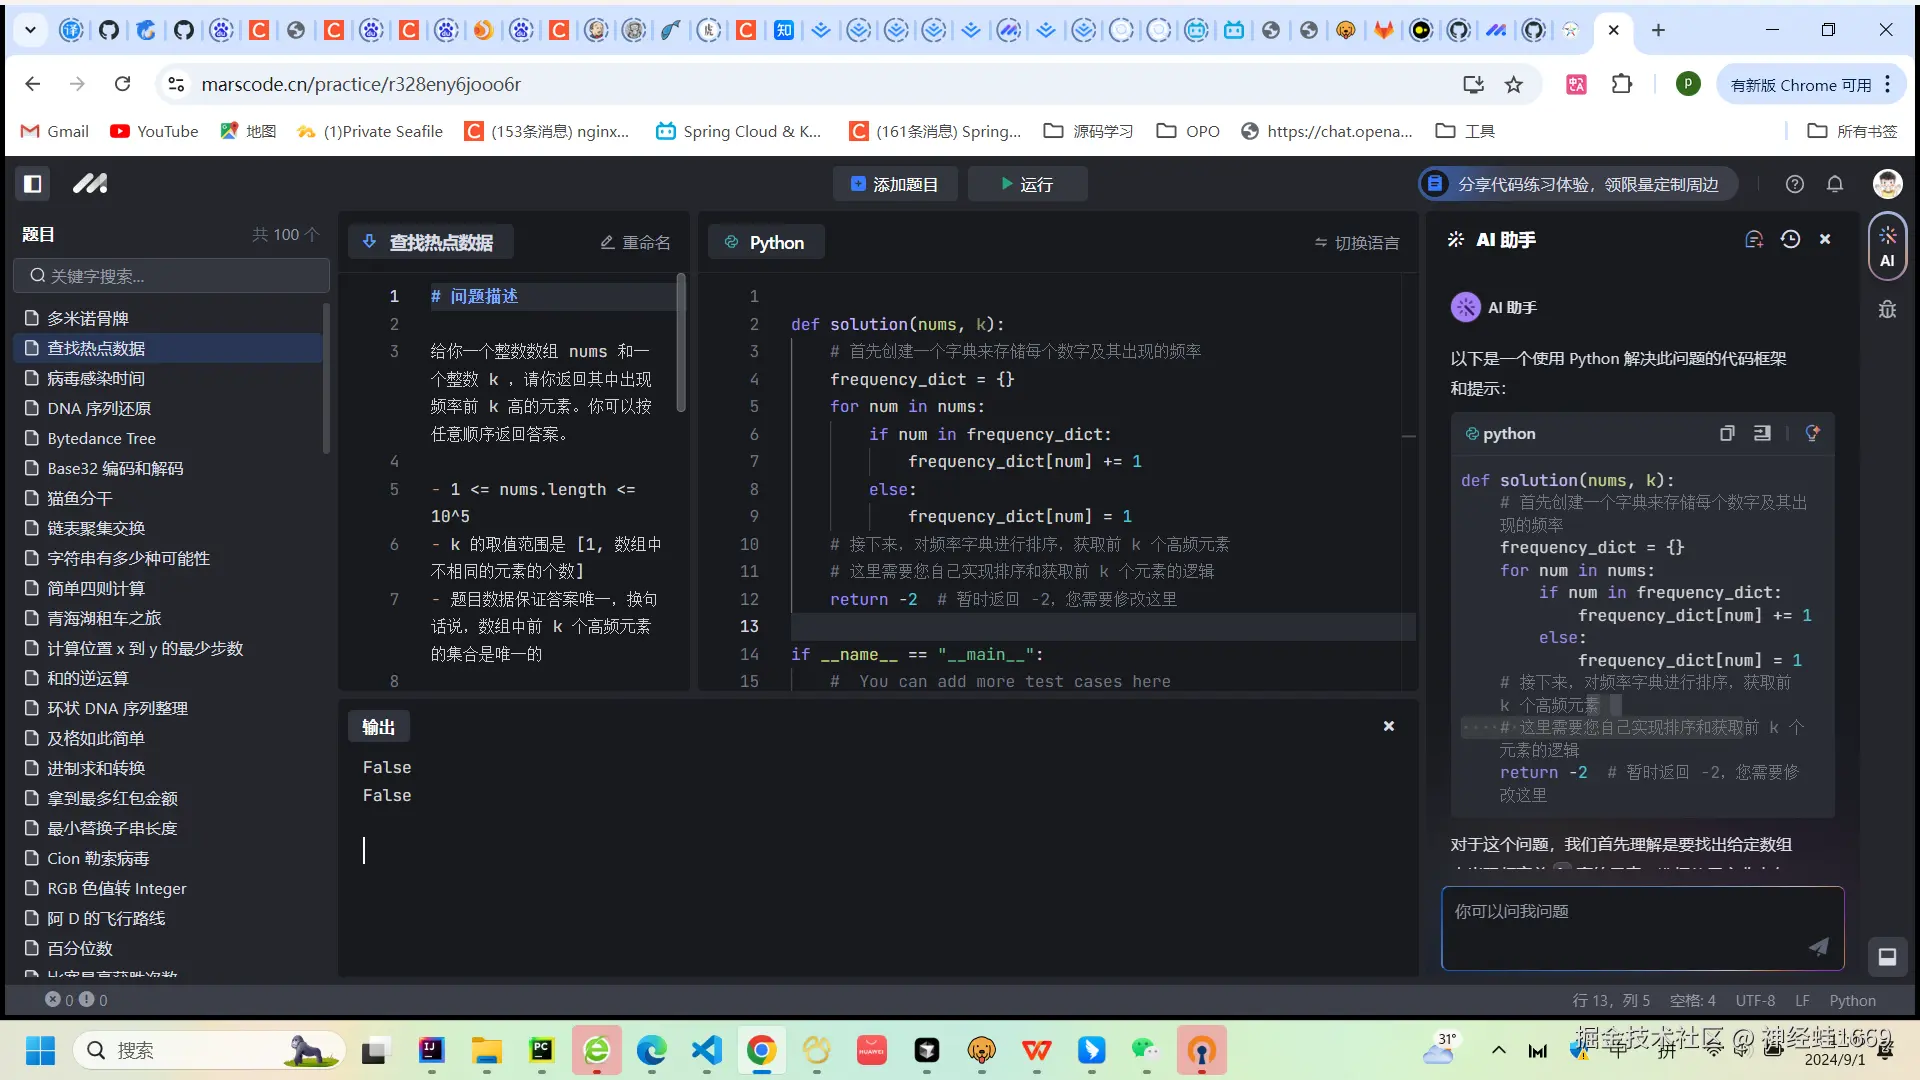Expand hidden system tray icons
Image resolution: width=1920 pixels, height=1080 pixels.
pos(1498,1051)
